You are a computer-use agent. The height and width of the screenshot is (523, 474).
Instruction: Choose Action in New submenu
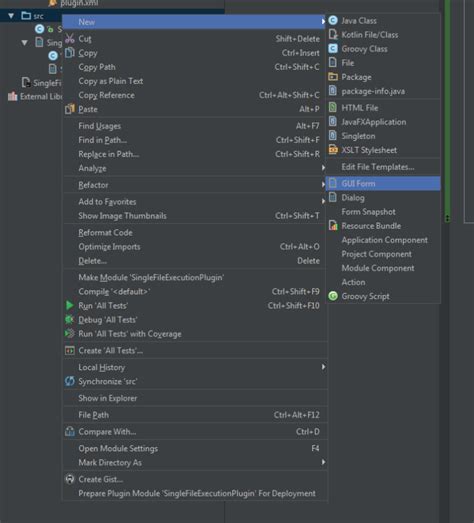pos(353,282)
